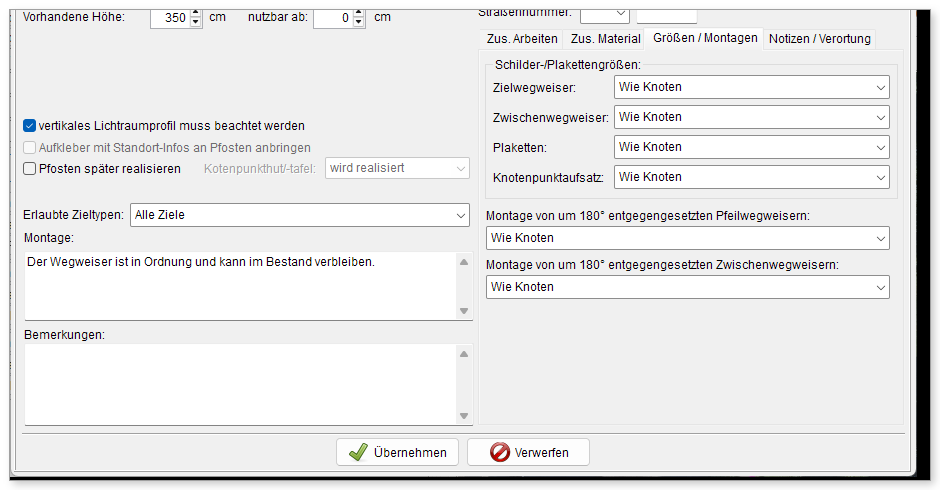940x490 pixels.
Task: Click Montage text area scroll up arrow
Action: pos(464,262)
